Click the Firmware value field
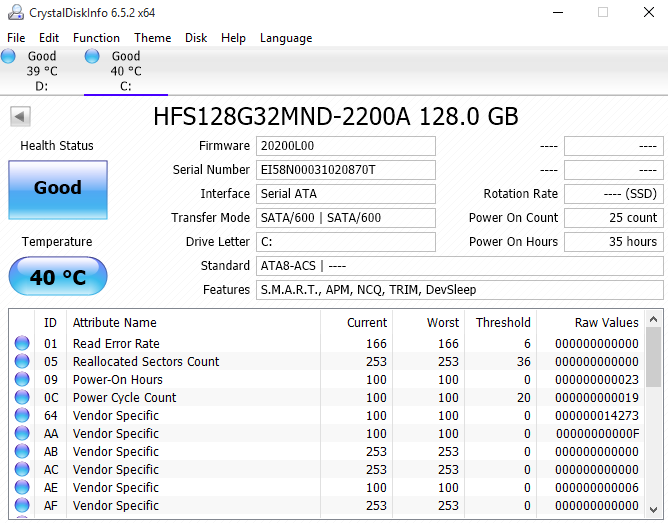668x523 pixels. [346, 146]
